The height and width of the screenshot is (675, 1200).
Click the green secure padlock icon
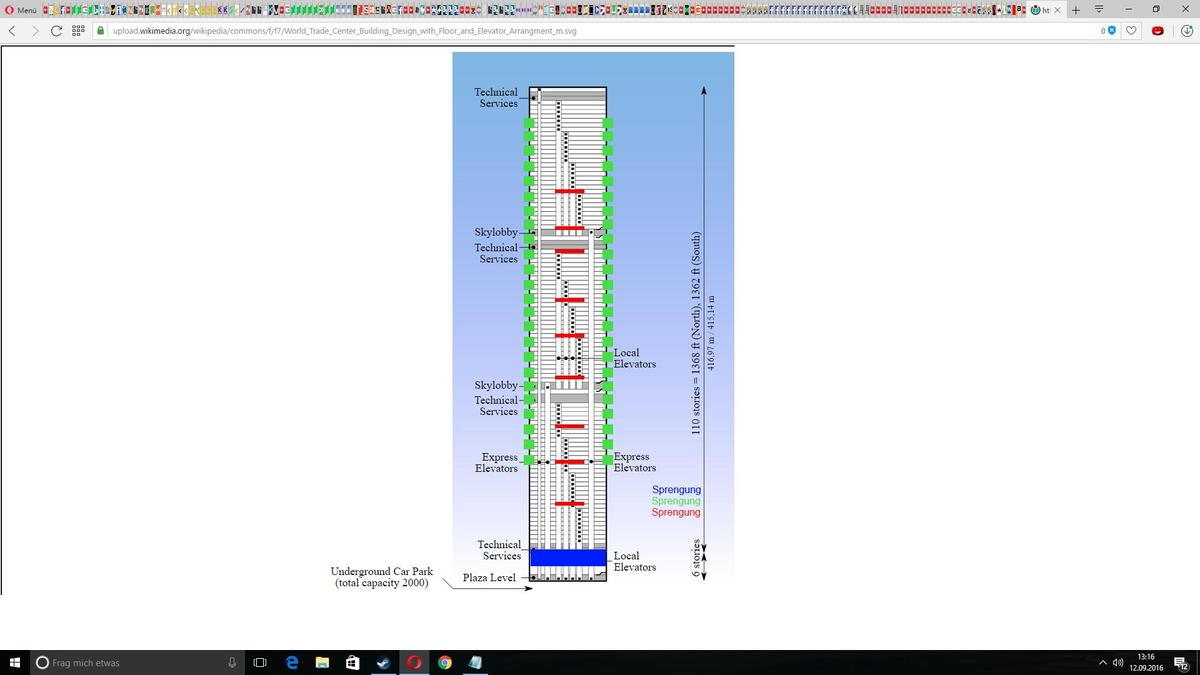click(101, 31)
